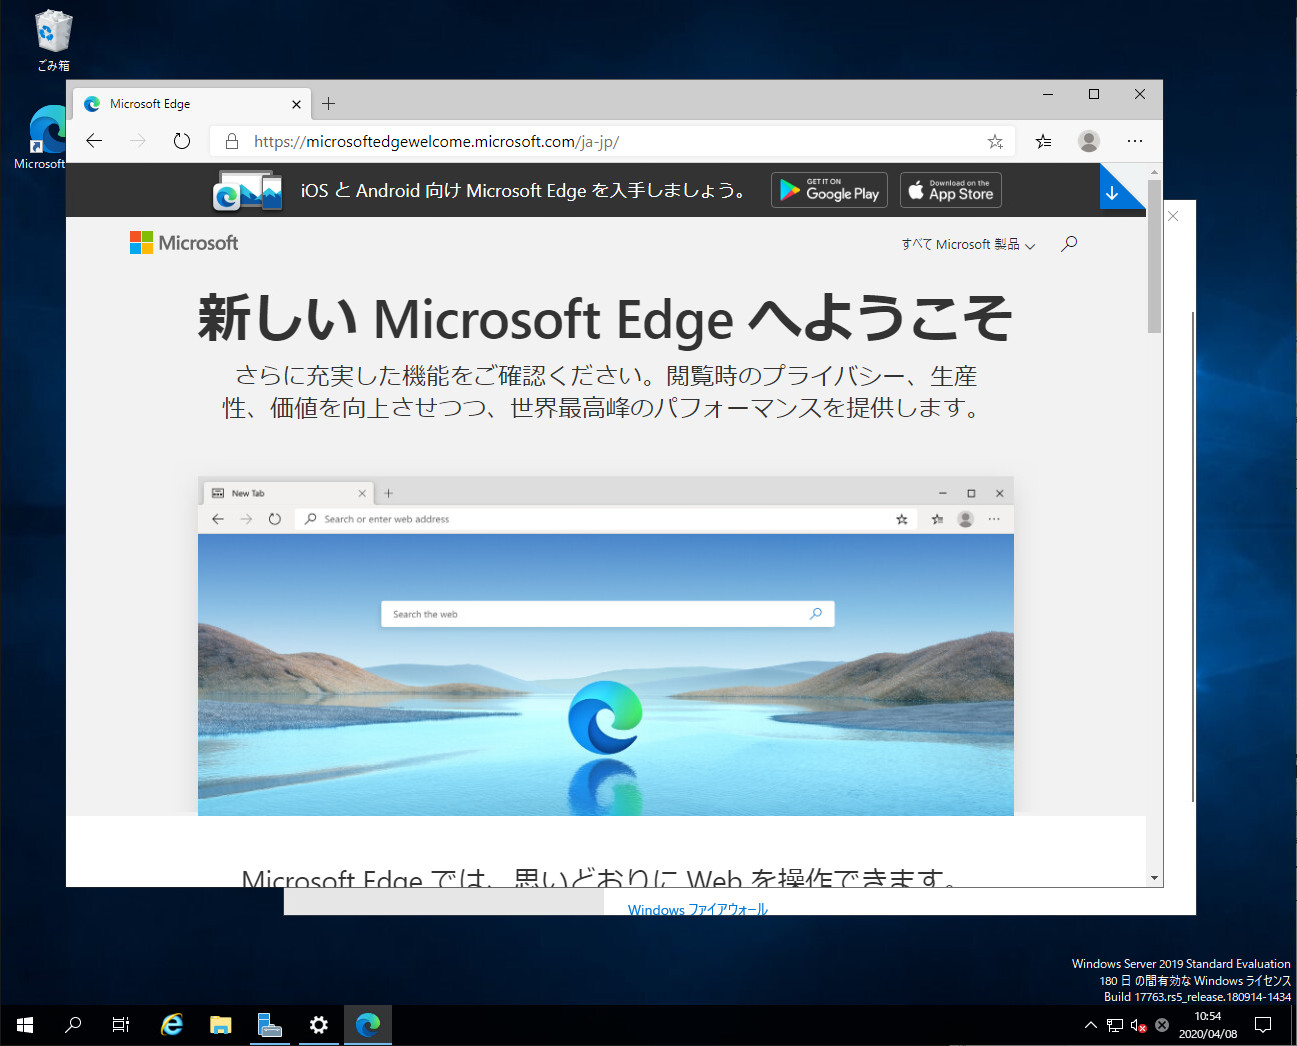Click the tray icon right of the speaker

point(1162,1025)
